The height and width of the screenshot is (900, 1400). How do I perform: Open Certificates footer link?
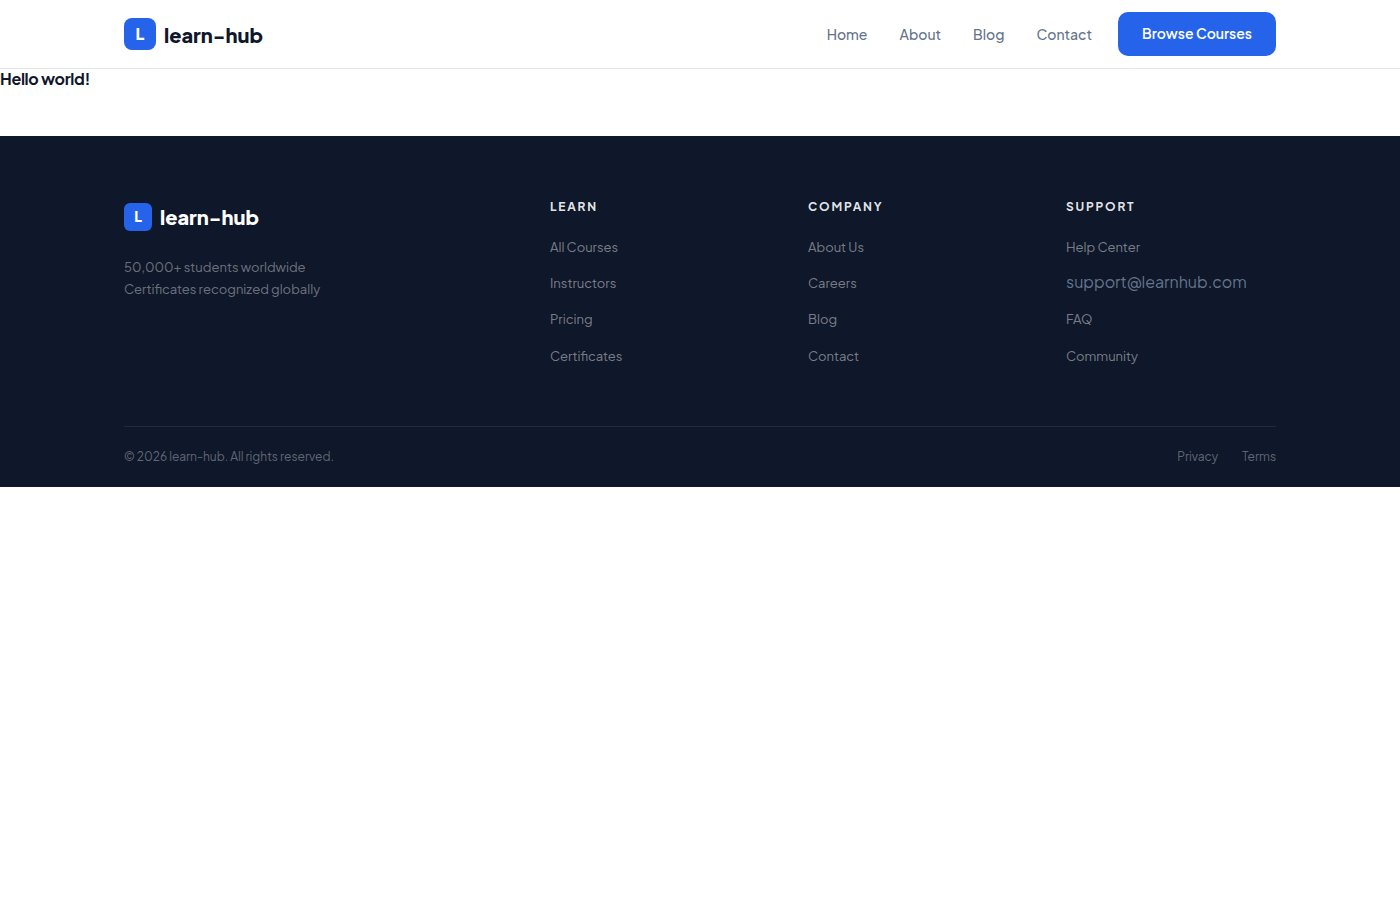coord(586,356)
